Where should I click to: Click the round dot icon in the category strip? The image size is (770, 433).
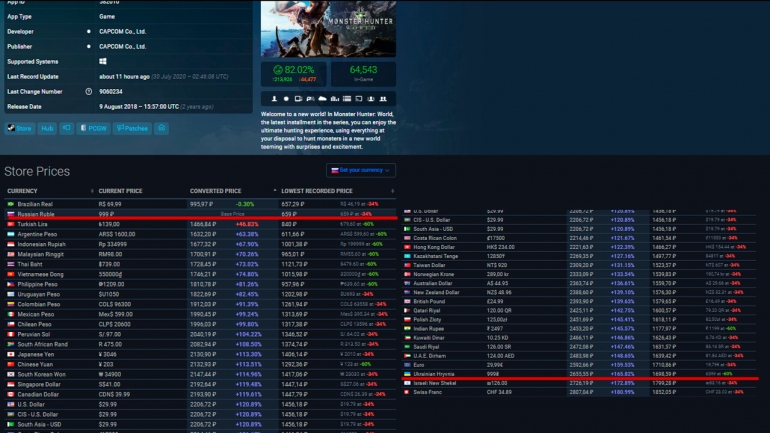[x=286, y=99]
